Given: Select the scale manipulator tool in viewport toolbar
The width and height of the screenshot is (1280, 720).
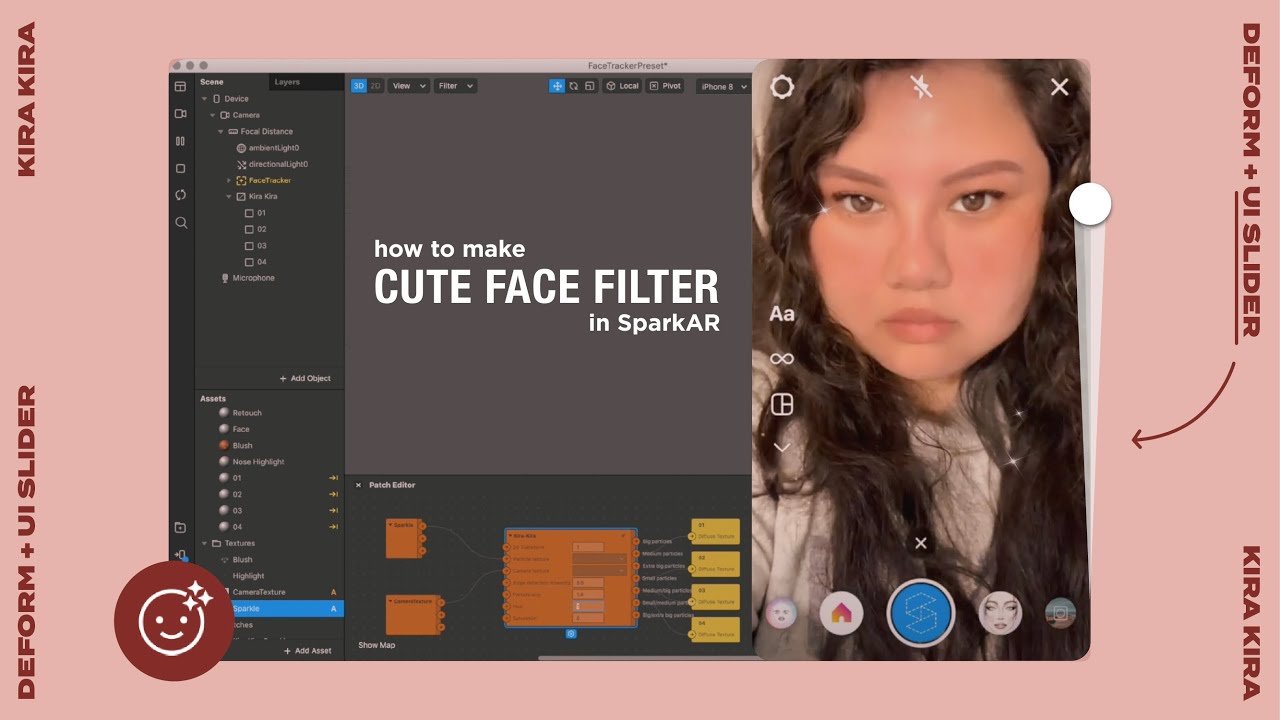Looking at the screenshot, I should coord(590,86).
